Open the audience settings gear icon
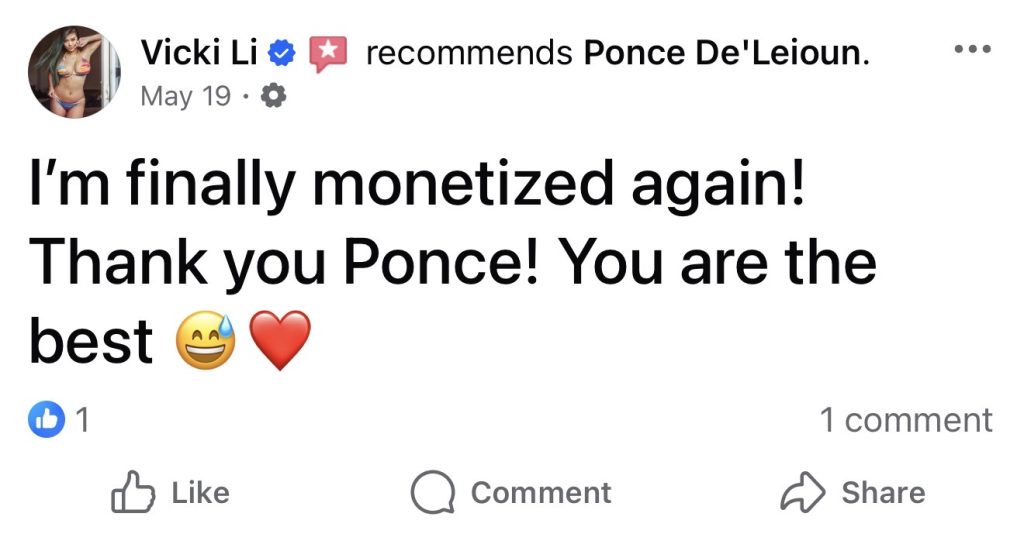This screenshot has width=1024, height=534. coord(272,97)
